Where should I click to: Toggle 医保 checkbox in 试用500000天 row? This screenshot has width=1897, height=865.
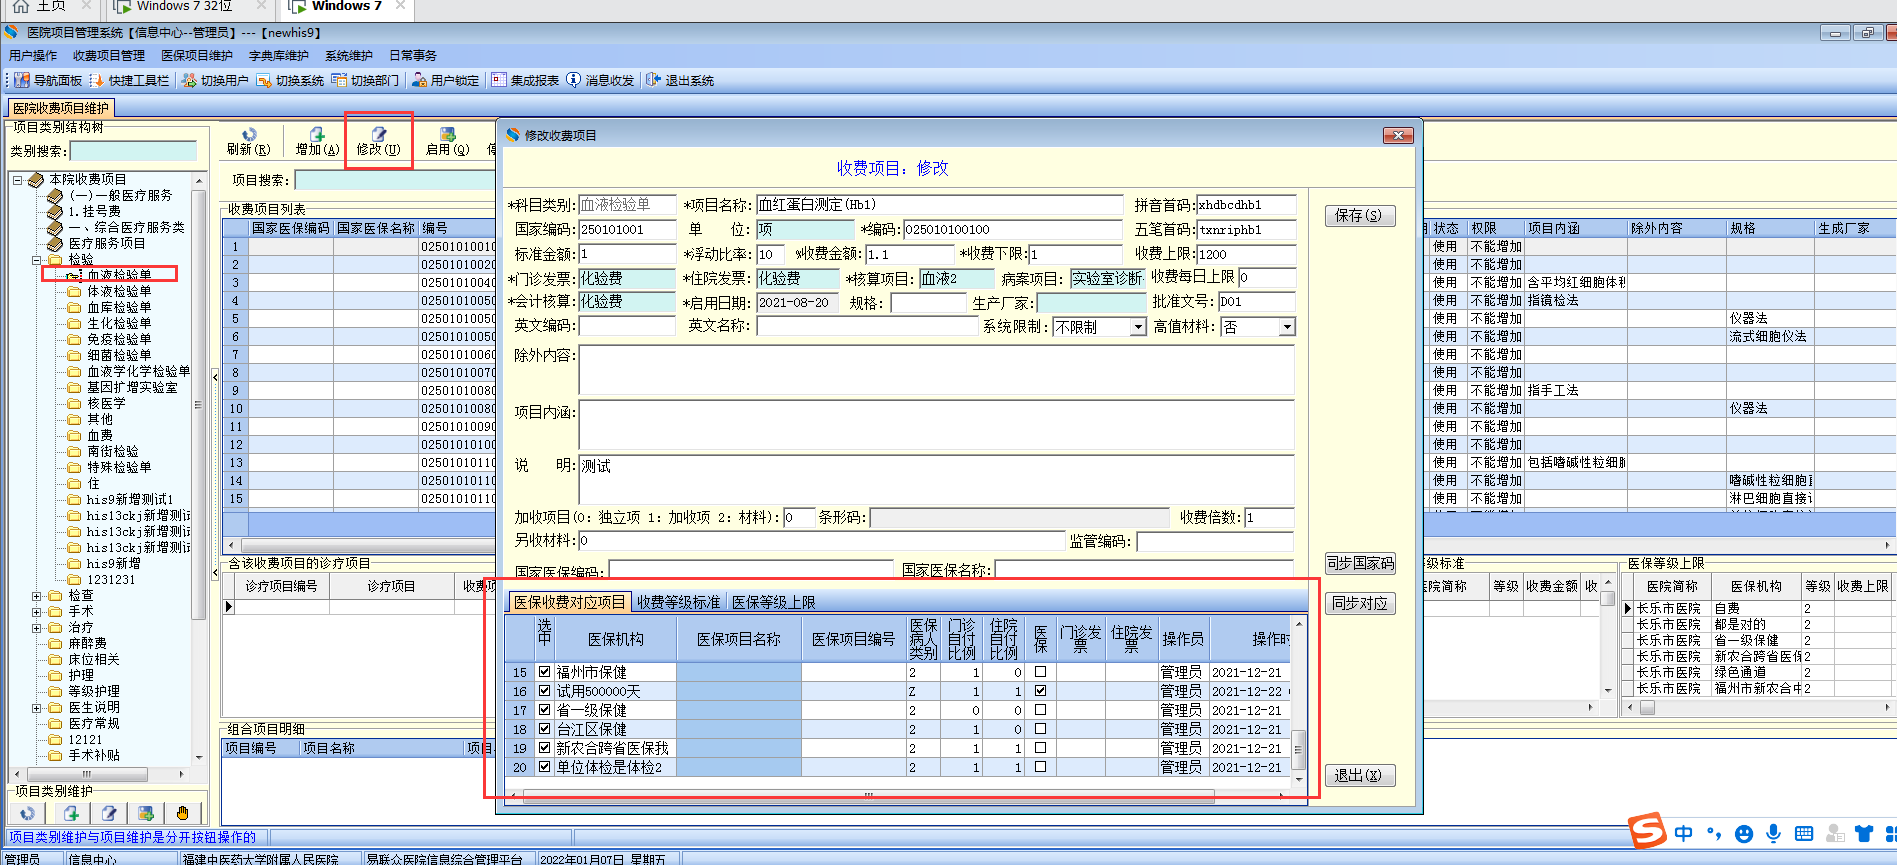pos(1040,691)
